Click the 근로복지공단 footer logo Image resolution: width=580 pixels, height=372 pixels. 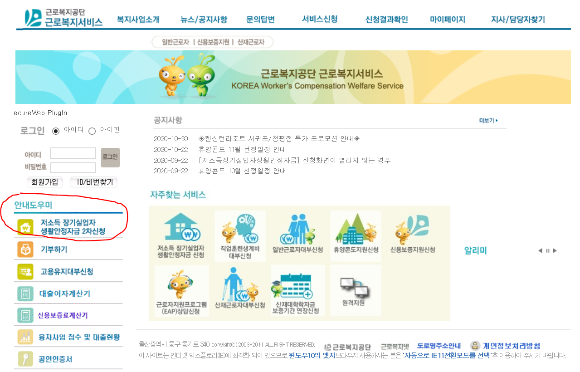[x=347, y=347]
